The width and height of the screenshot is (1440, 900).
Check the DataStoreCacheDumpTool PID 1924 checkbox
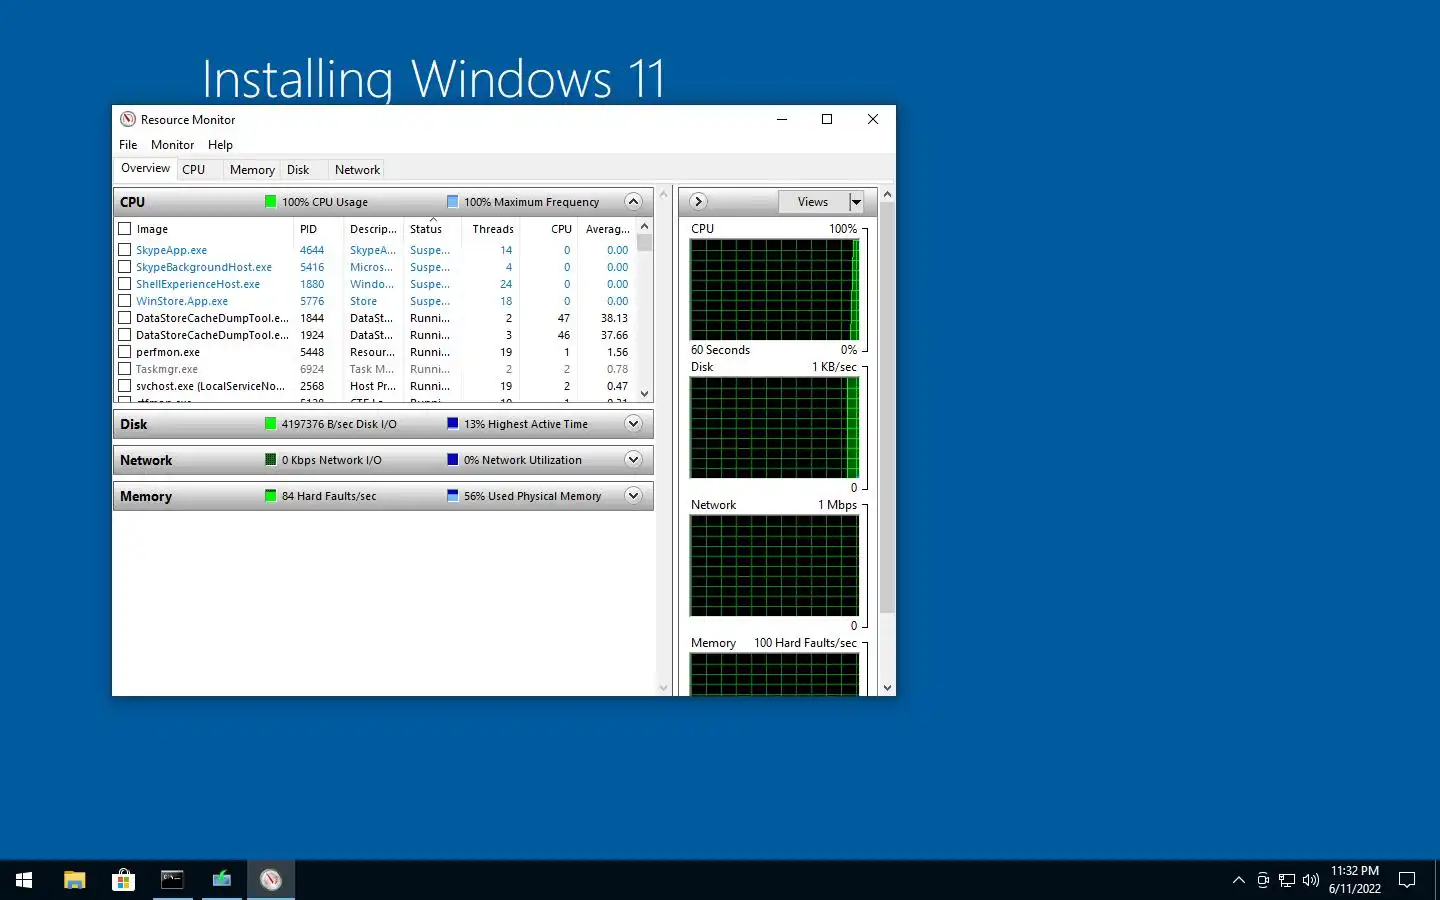(x=125, y=335)
